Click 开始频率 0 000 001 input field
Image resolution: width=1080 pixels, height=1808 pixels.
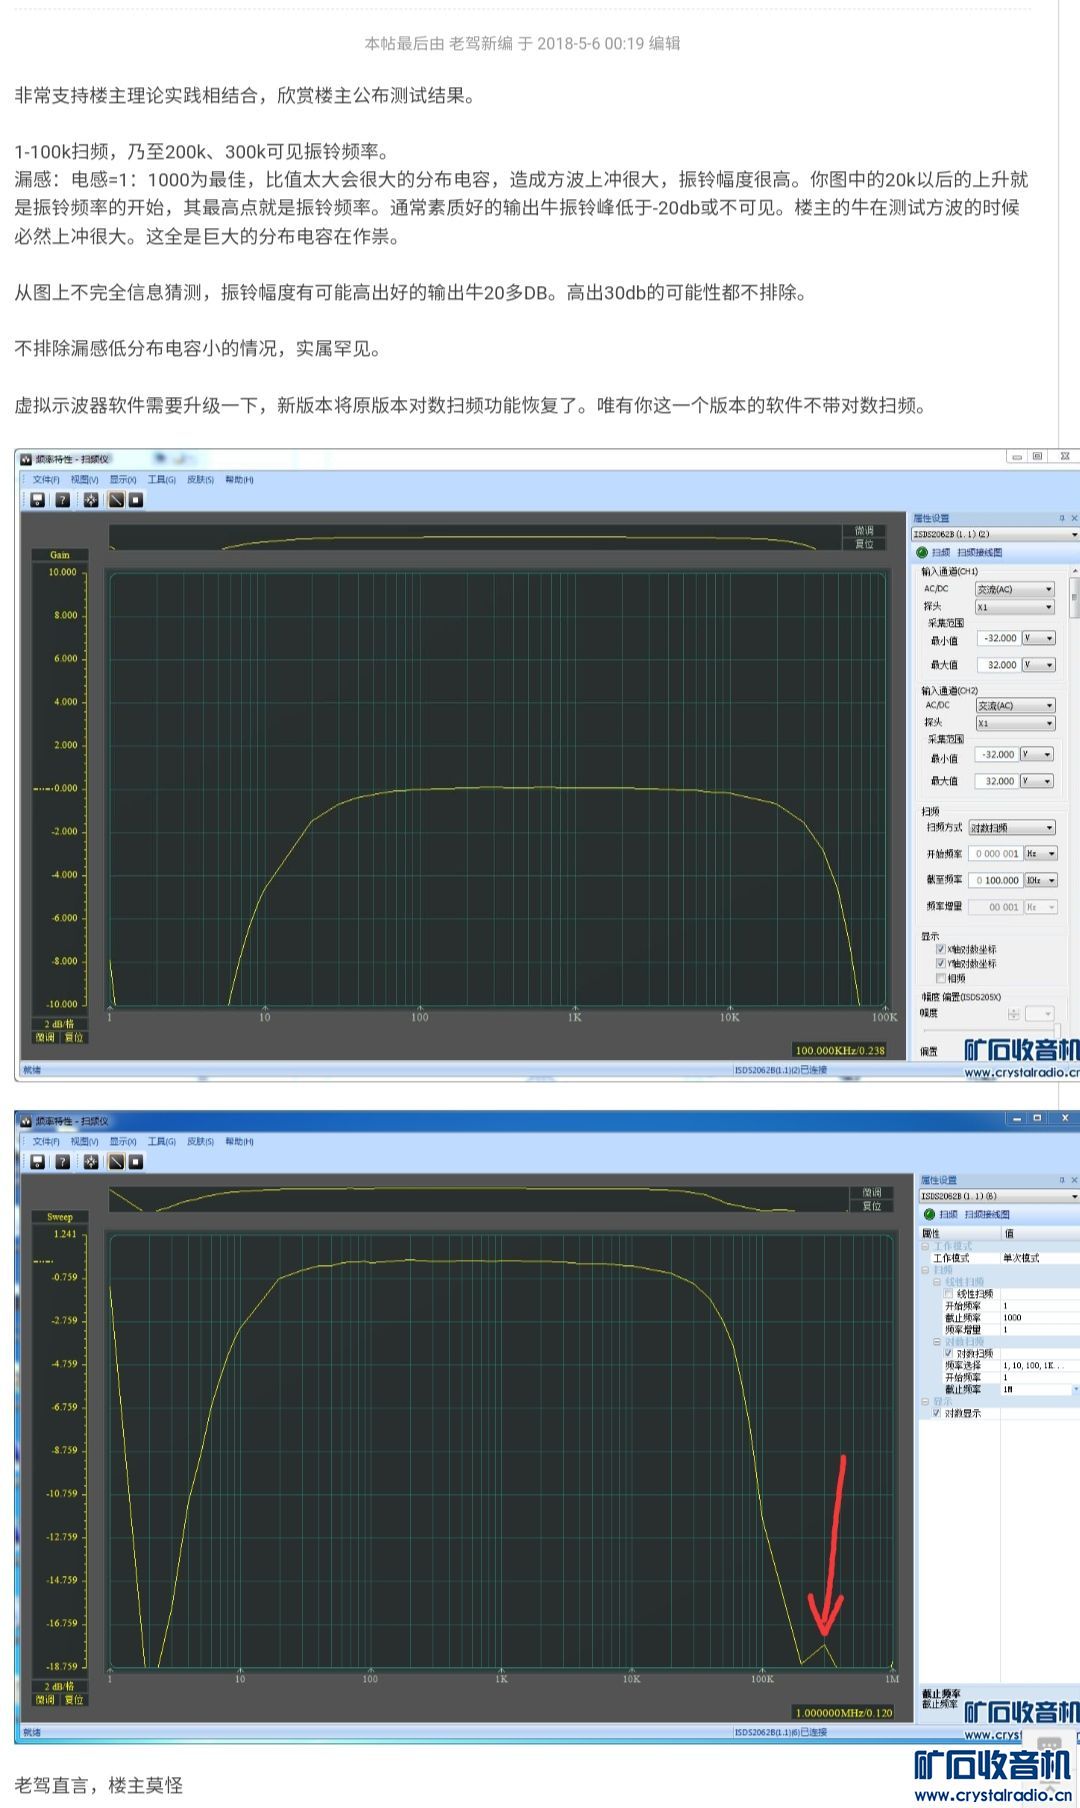coord(996,854)
